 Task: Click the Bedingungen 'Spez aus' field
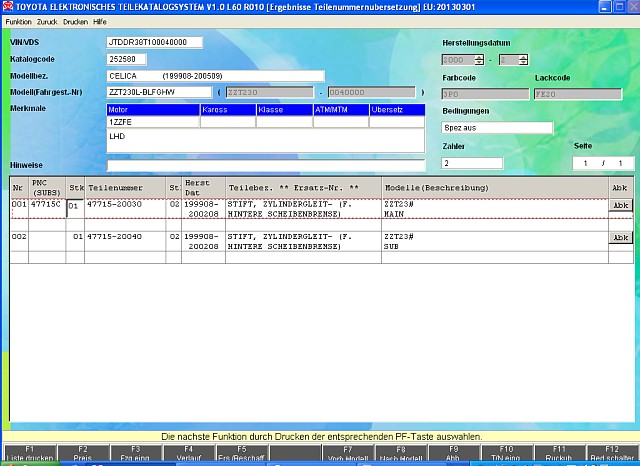click(x=497, y=128)
